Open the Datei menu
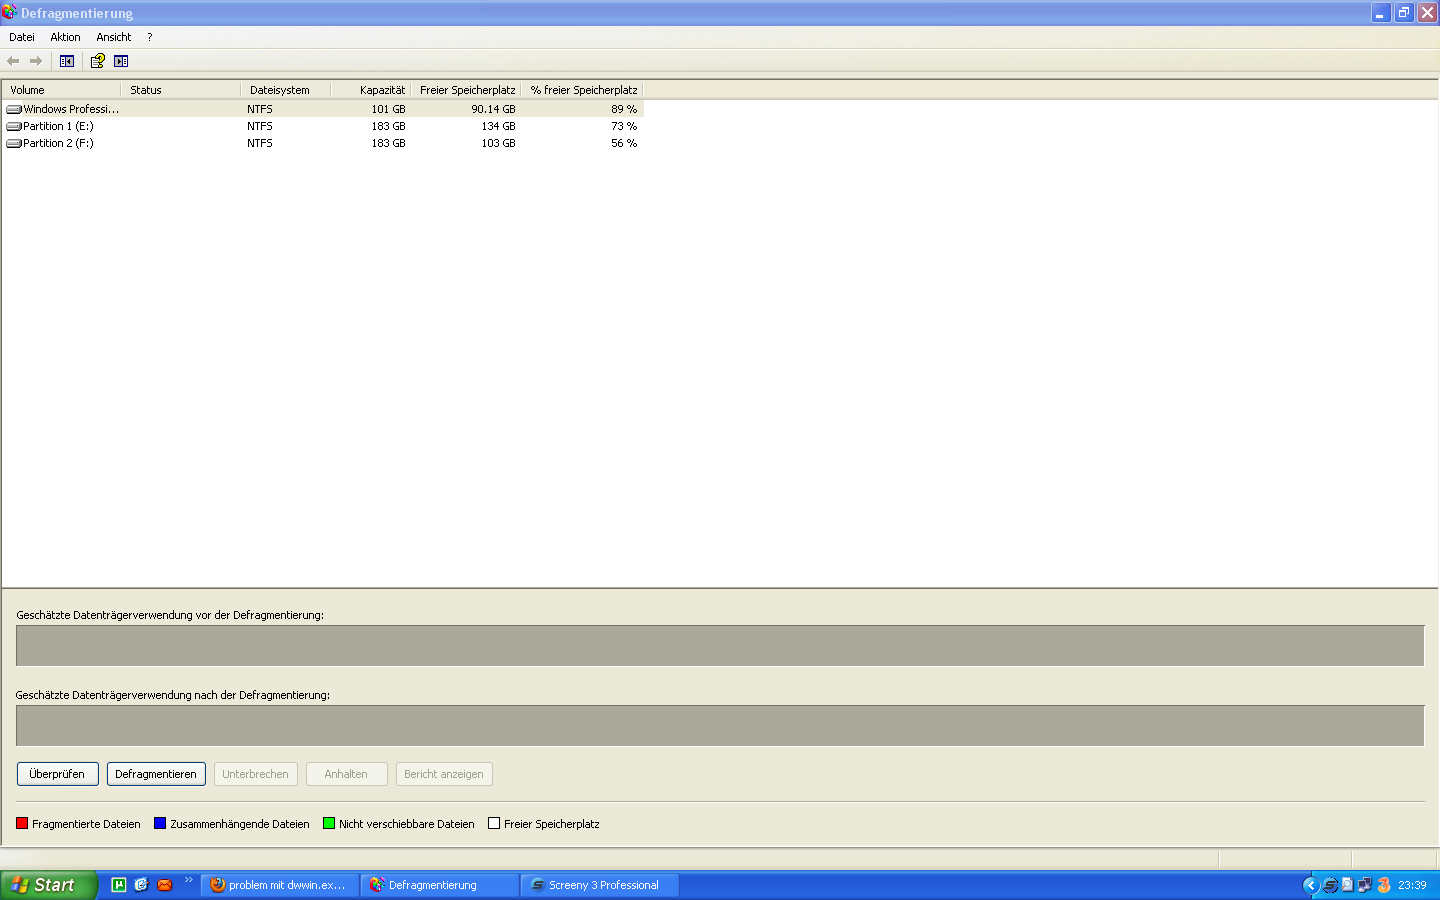Screen dimensions: 1440x900 [22, 37]
